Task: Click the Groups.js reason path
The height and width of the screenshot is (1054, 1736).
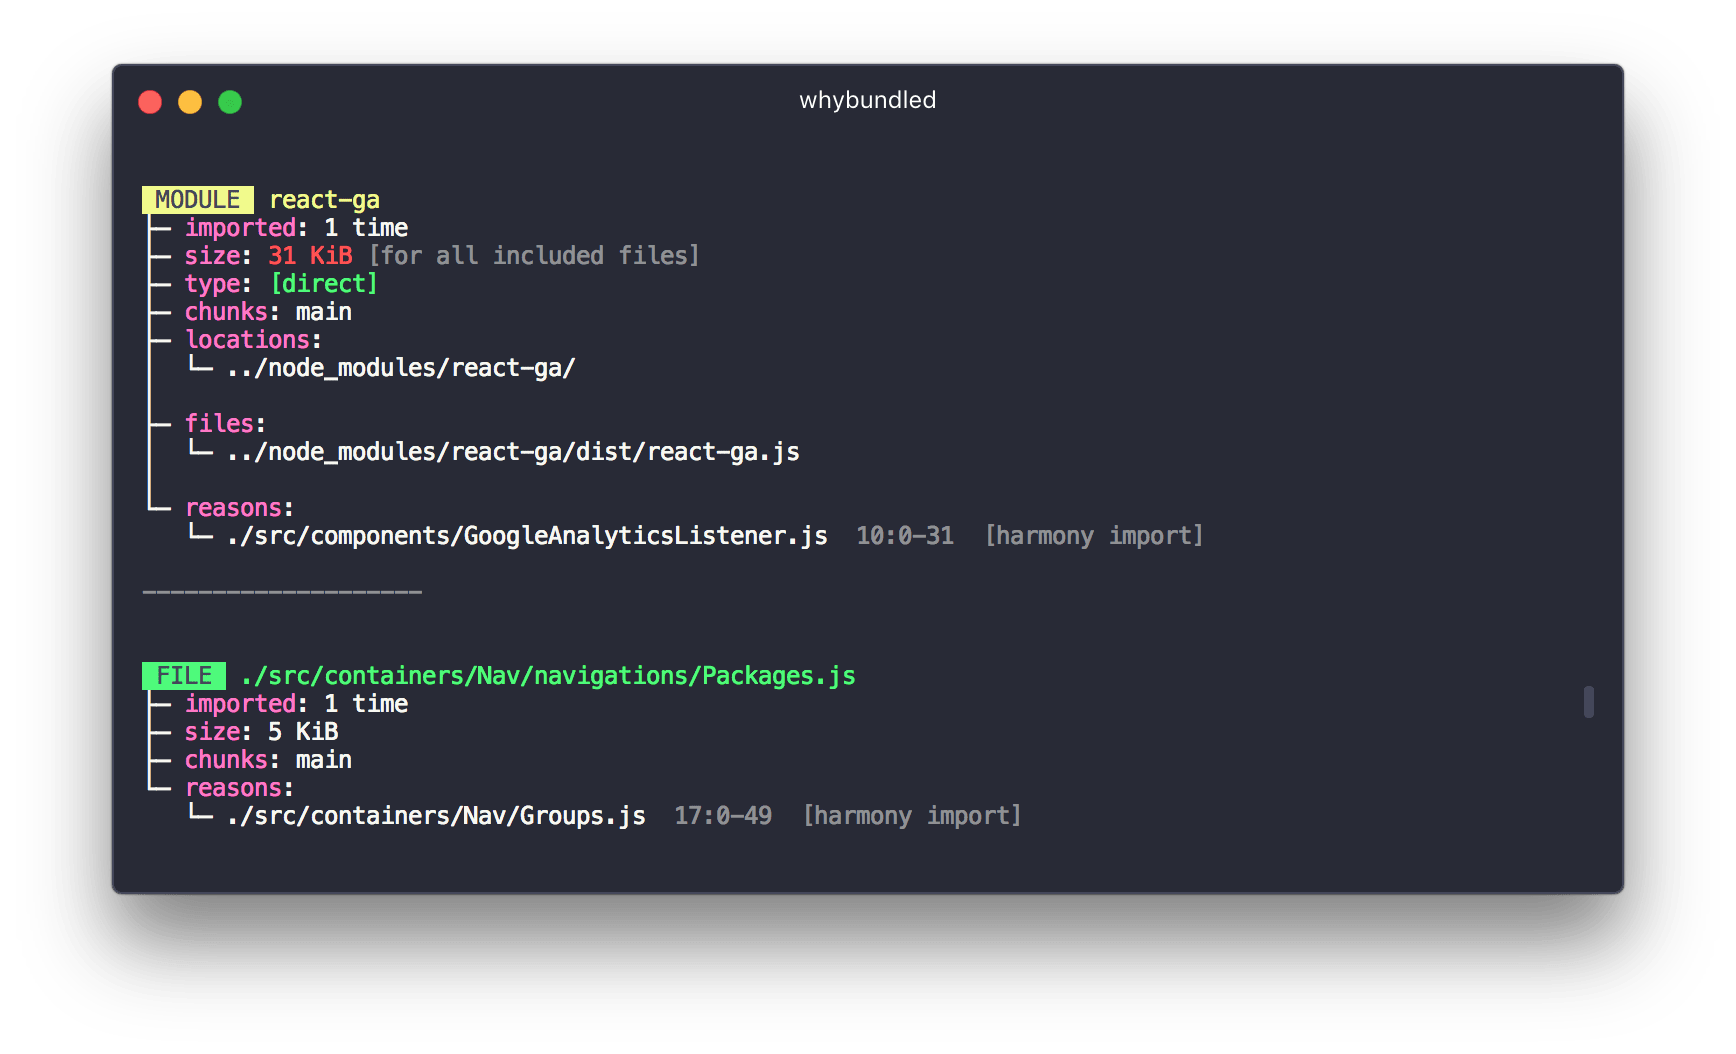Action: pos(436,816)
